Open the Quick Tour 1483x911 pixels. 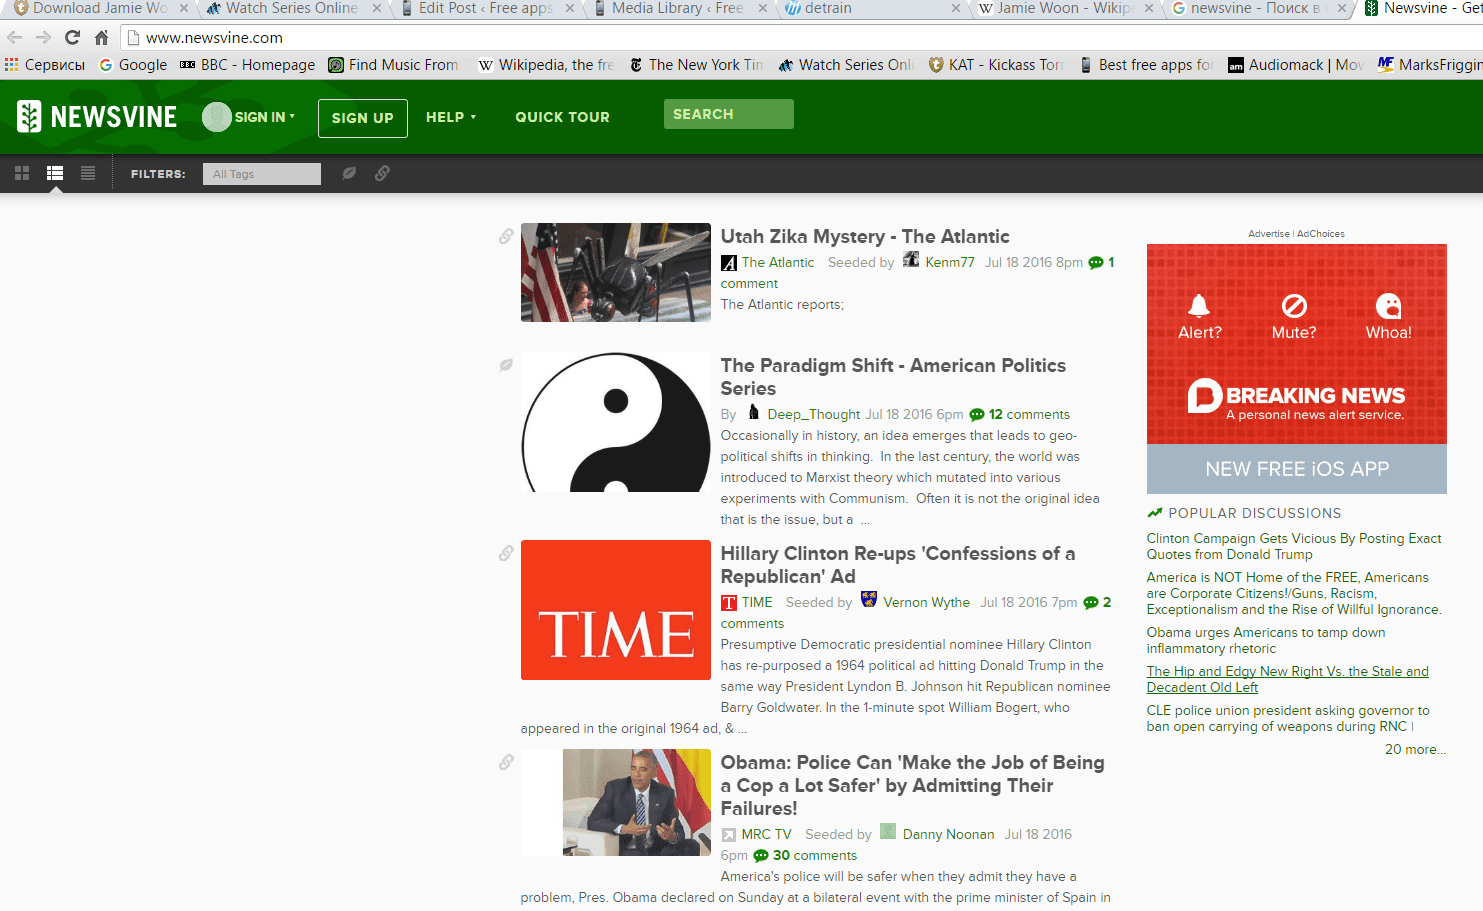(x=562, y=117)
